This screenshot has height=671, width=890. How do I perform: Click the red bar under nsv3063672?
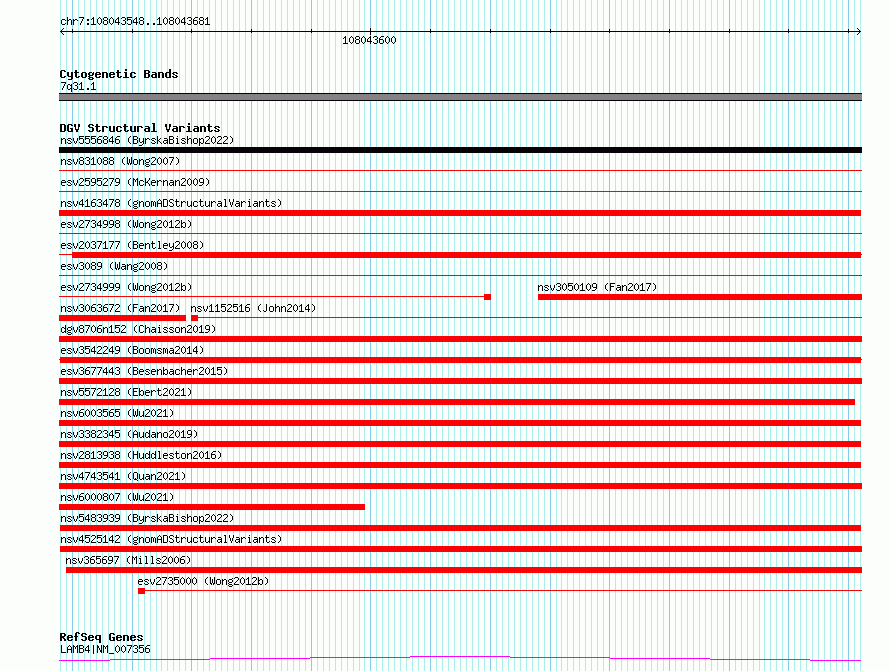pos(123,318)
